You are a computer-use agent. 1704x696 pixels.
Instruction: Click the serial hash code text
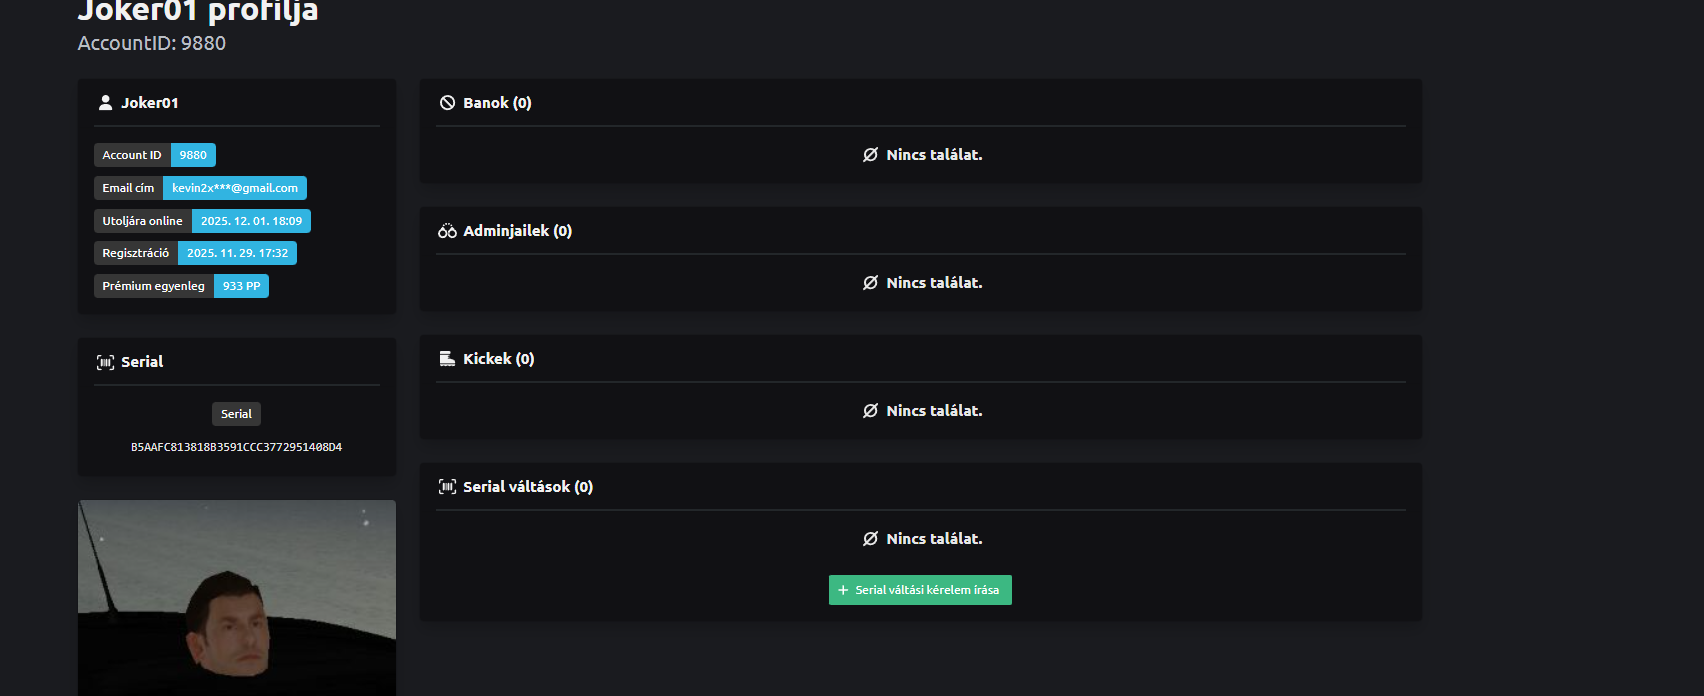[x=236, y=447]
